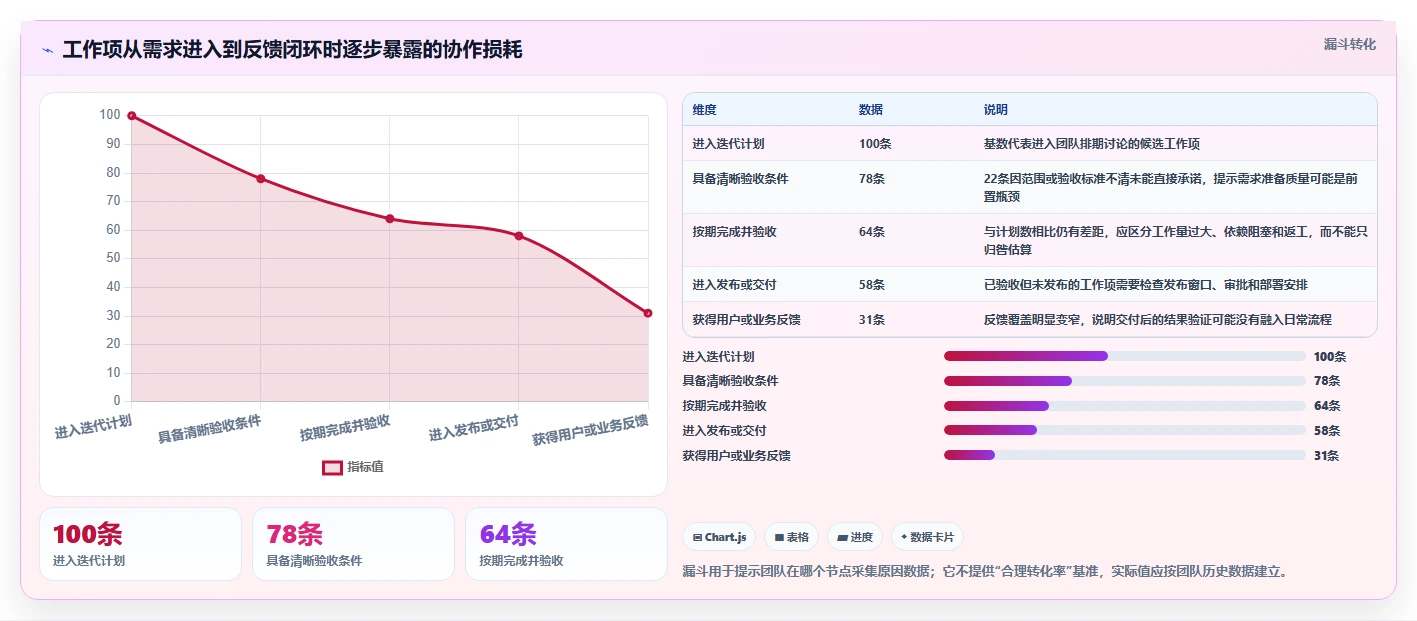
Task: Click the 具备清晰验收条件 x-axis label on the chart
Action: coord(210,427)
